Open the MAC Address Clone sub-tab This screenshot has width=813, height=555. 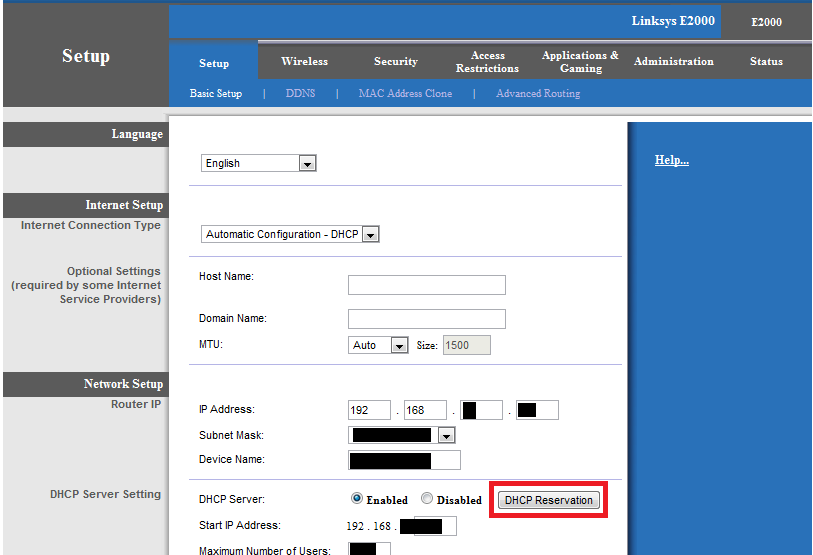pos(405,93)
